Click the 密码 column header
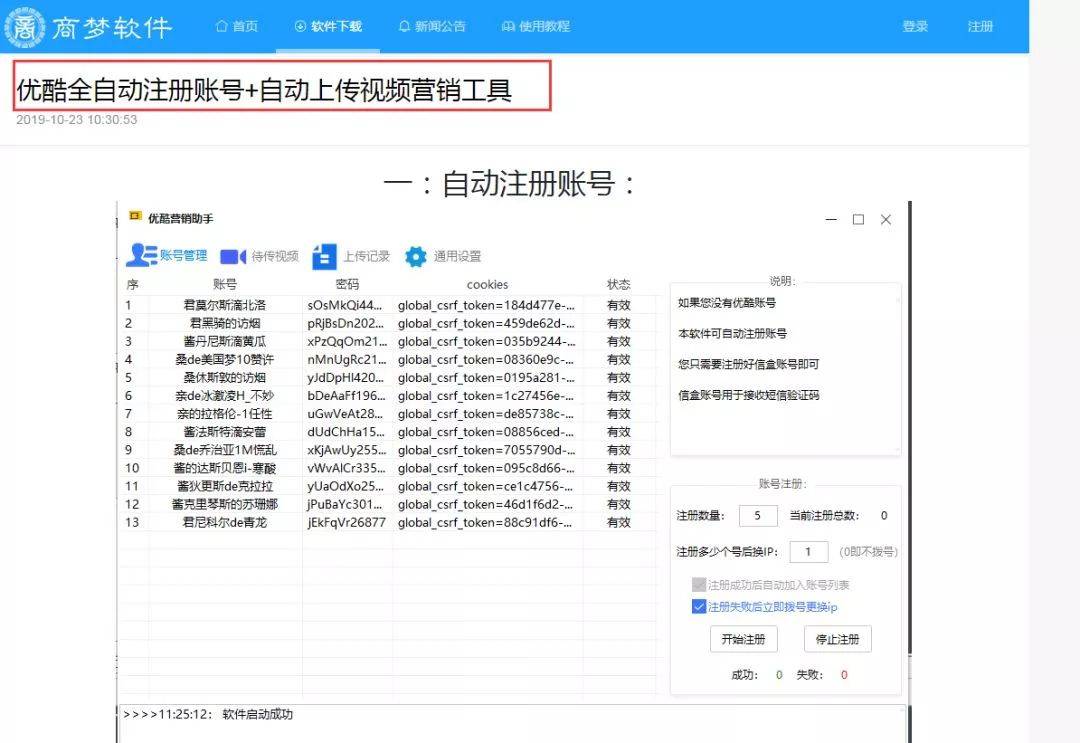Screen dimensions: 1080x743 tap(347, 284)
